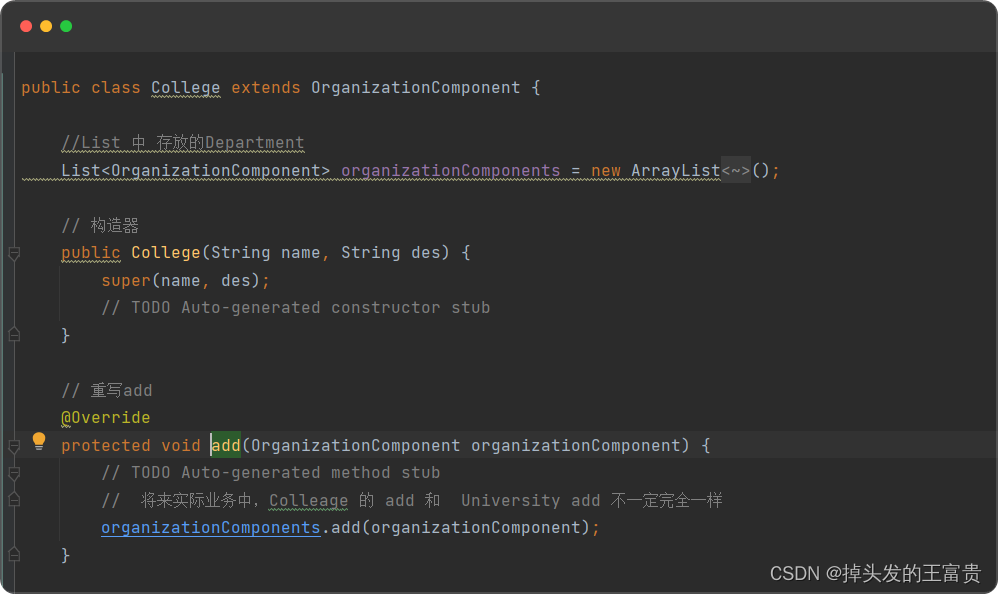The image size is (998, 594).
Task: Click the underlined organizationComponents link
Action: [x=211, y=528]
